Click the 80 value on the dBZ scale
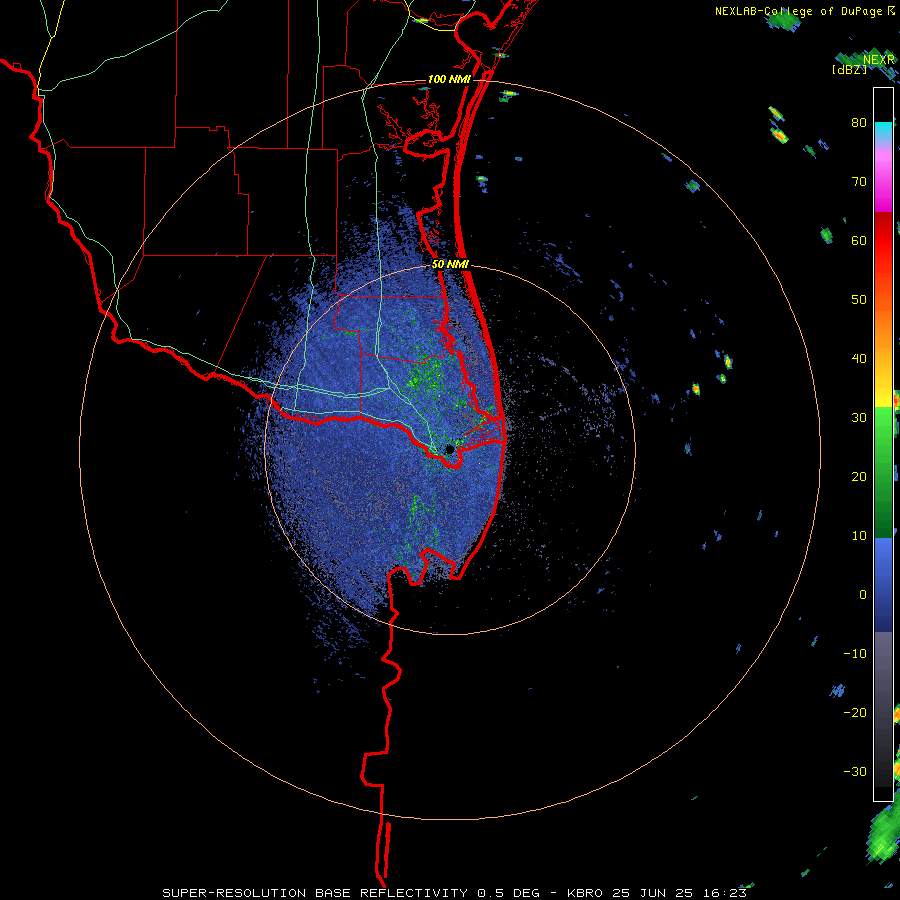900x900 pixels. click(859, 123)
